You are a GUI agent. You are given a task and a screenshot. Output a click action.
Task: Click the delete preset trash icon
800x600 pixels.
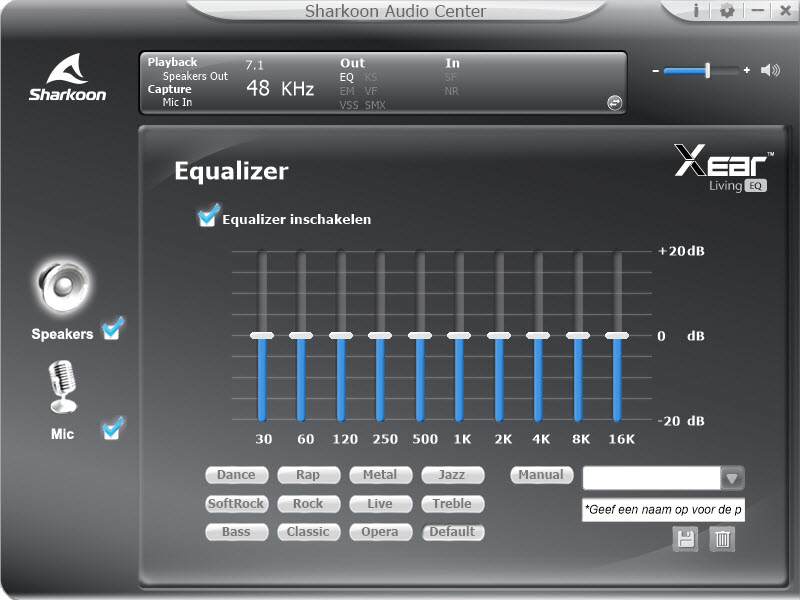coord(722,539)
